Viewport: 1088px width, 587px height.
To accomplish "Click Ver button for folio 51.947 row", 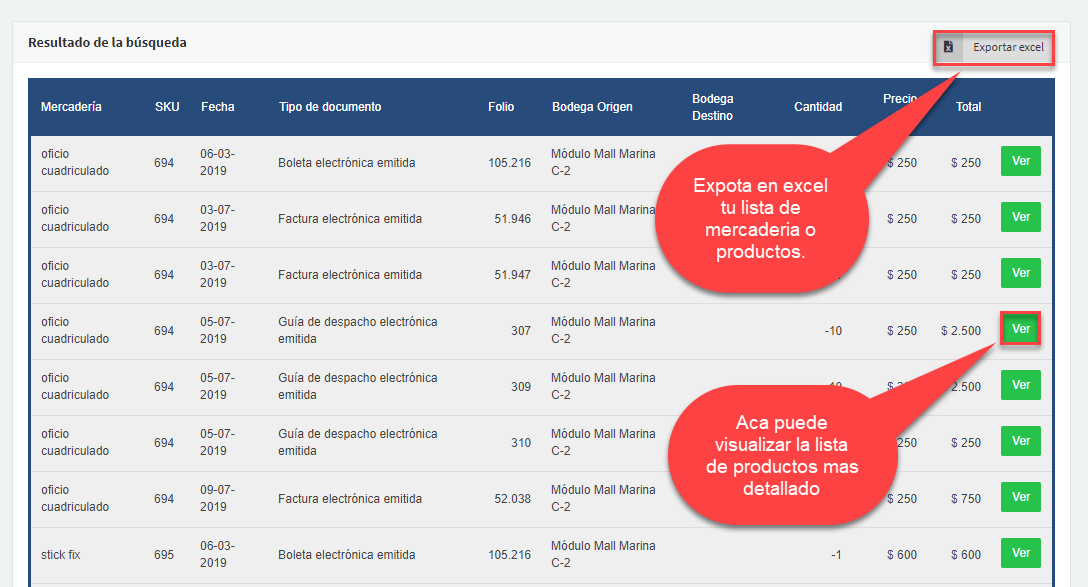I will [x=1020, y=273].
